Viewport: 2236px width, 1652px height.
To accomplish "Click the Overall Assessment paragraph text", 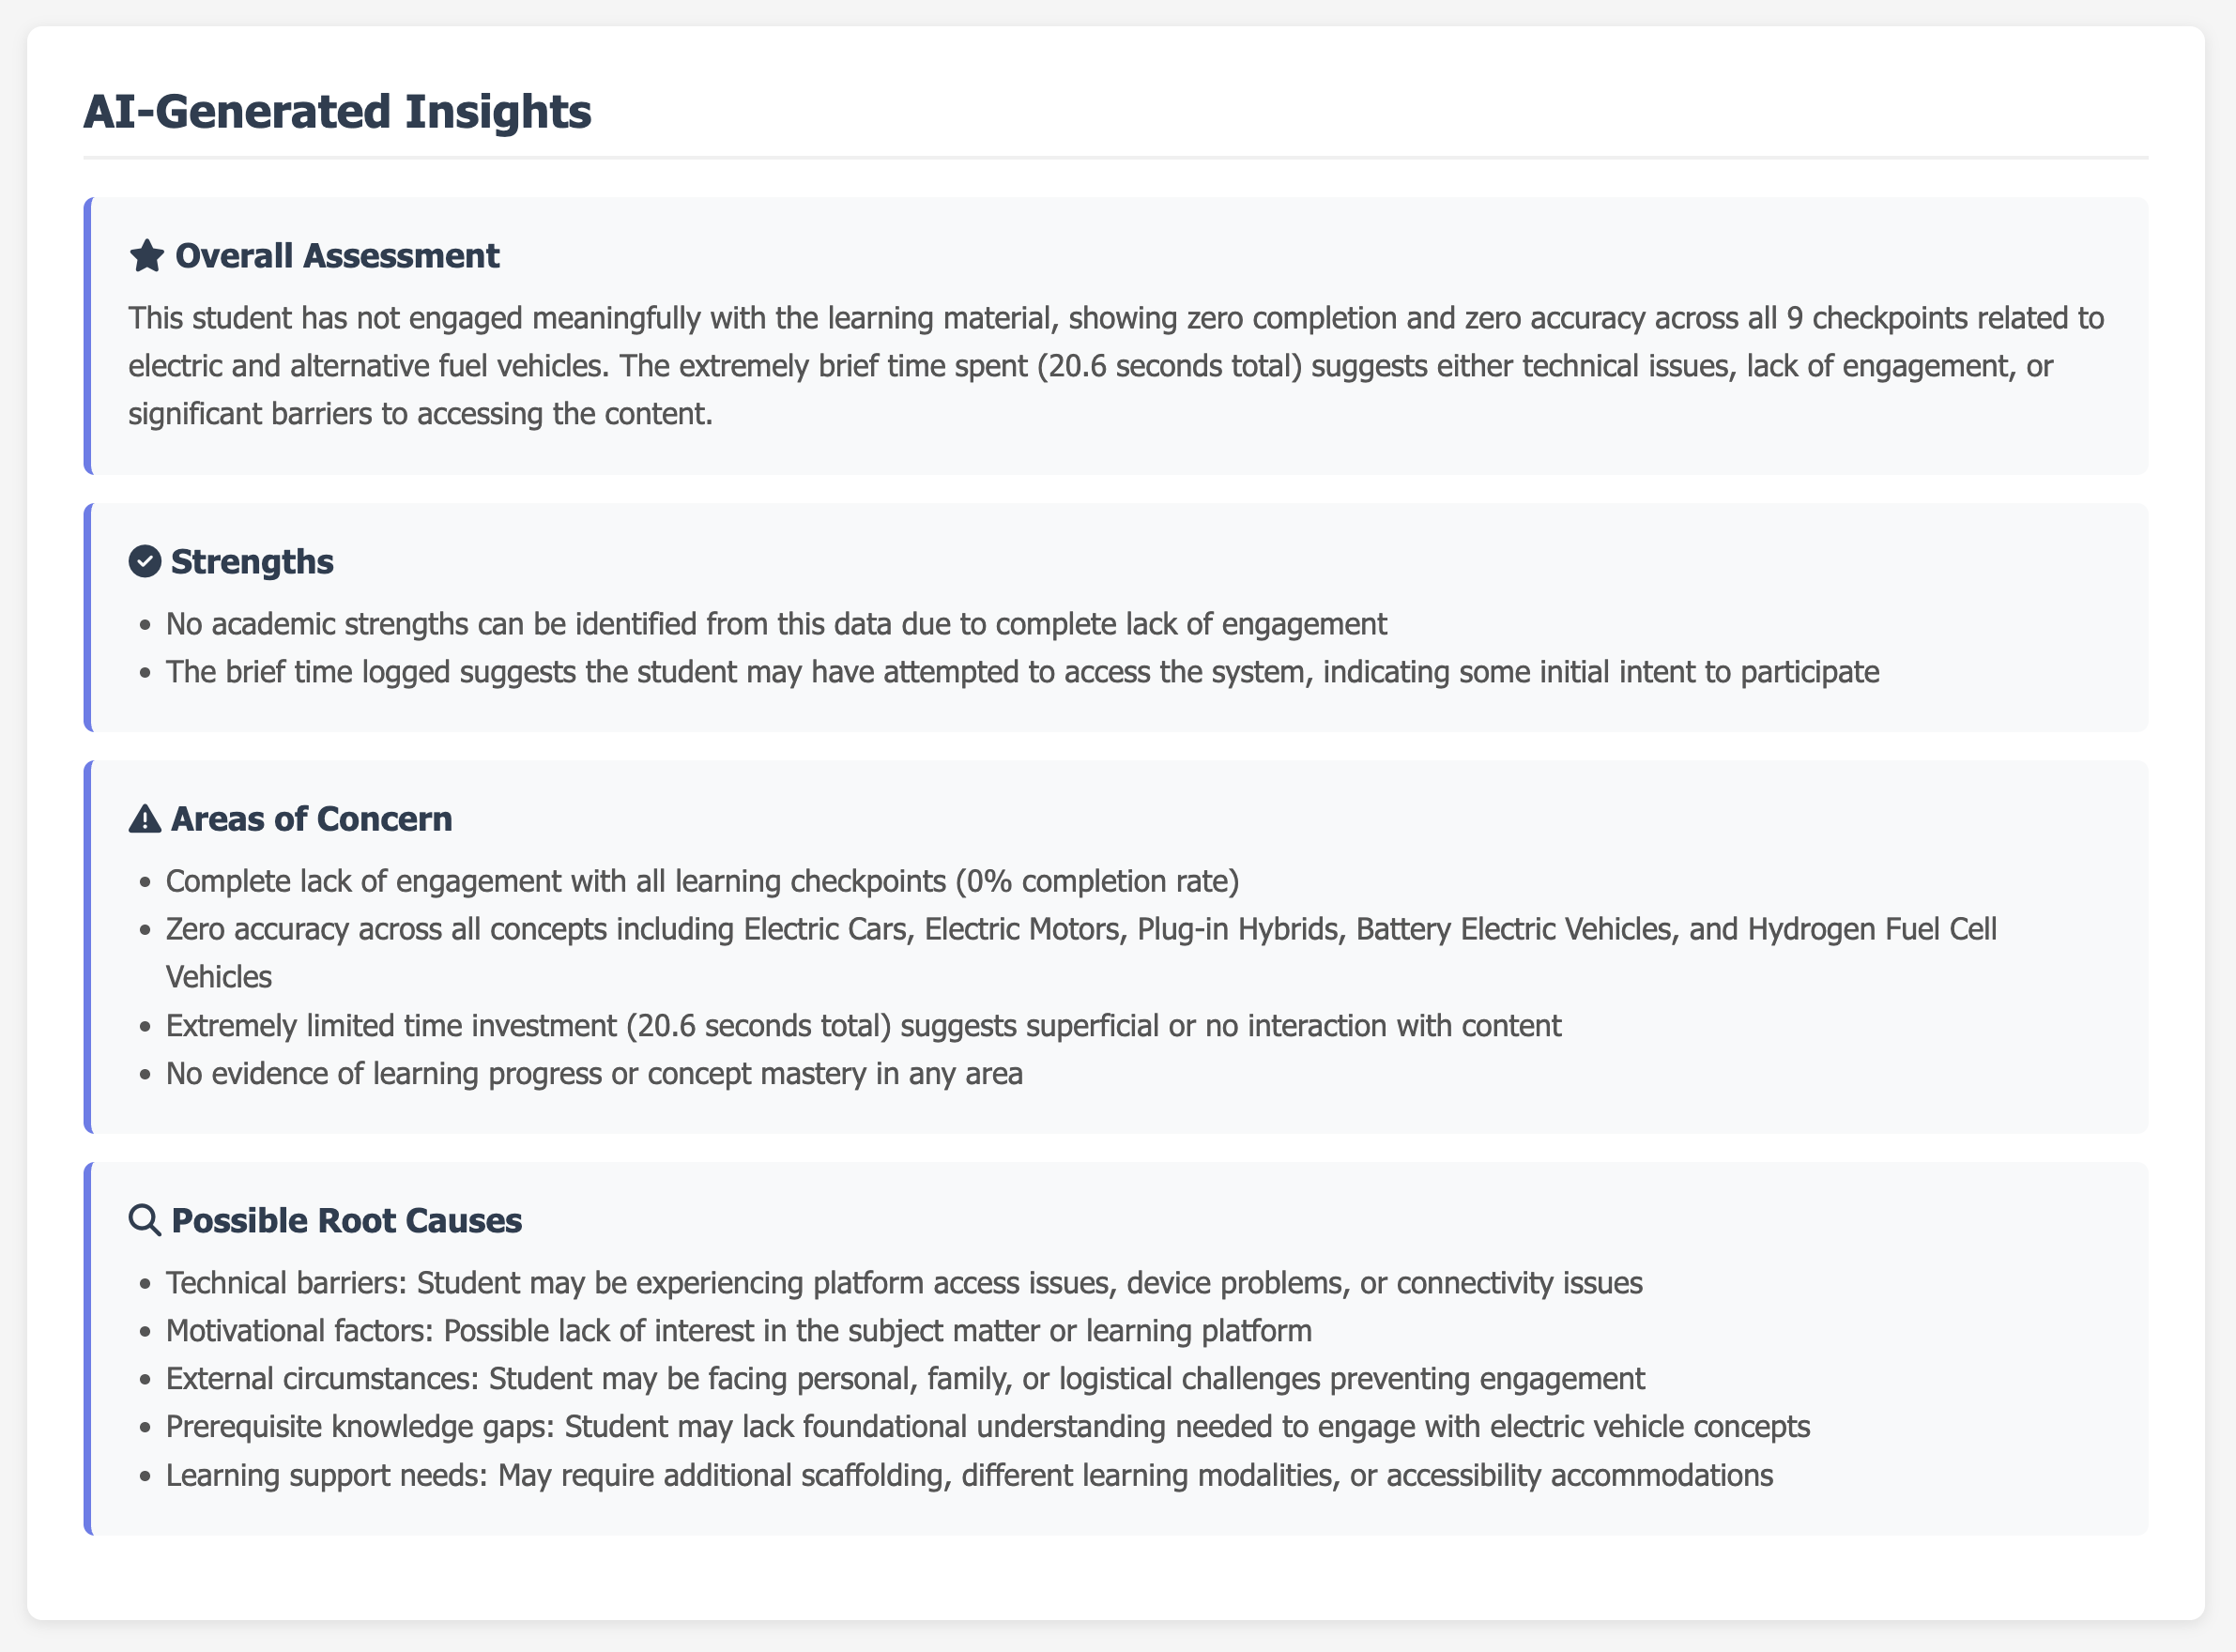I will tap(1115, 366).
